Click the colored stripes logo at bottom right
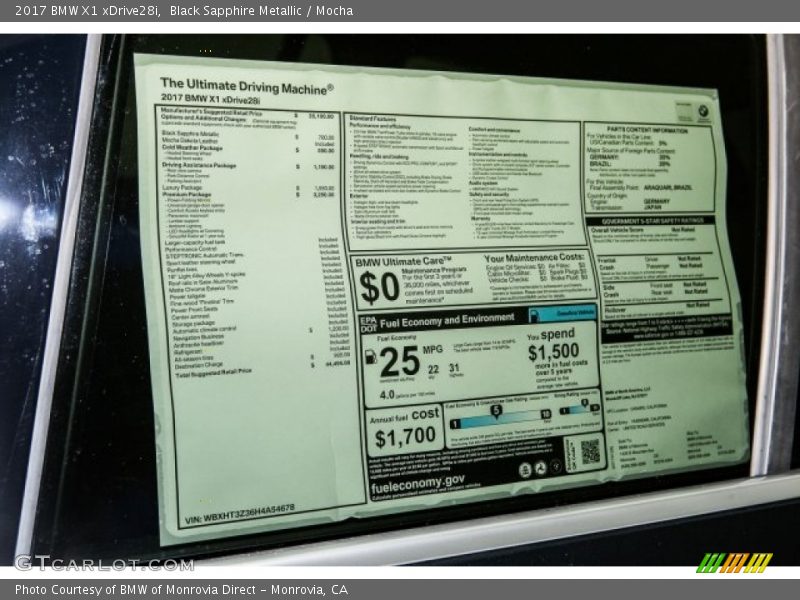The height and width of the screenshot is (600, 800). click(x=734, y=562)
